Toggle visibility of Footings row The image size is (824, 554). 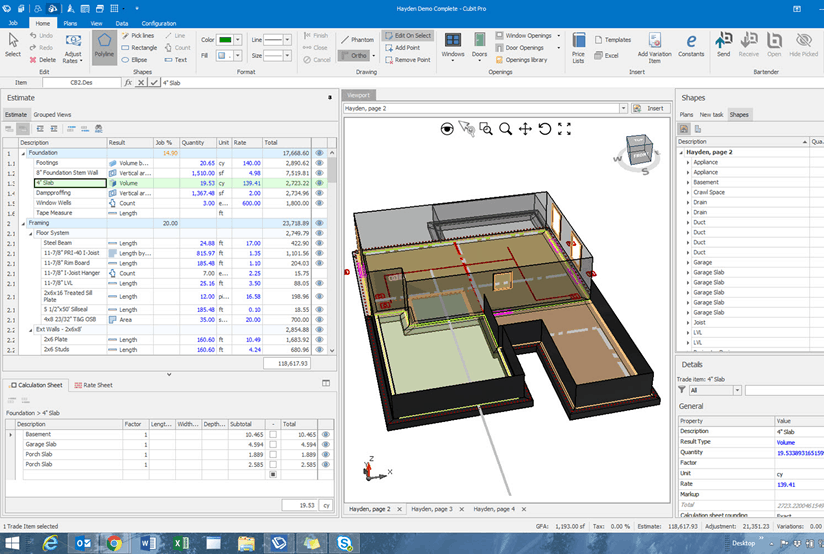(x=319, y=163)
